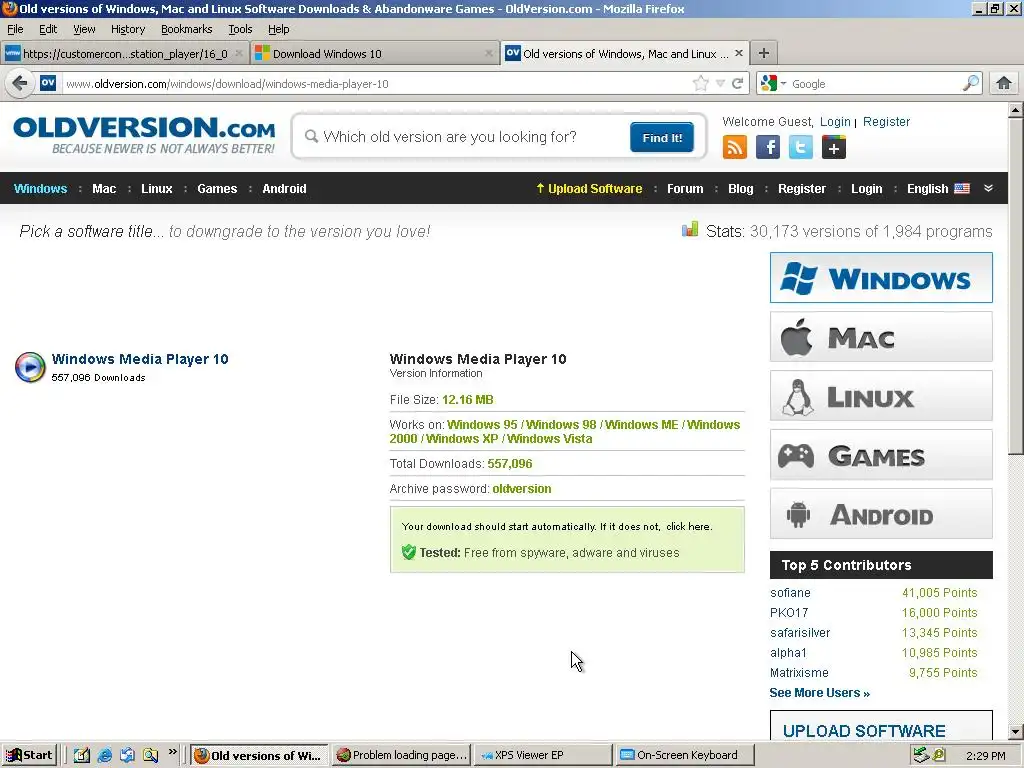The image size is (1024, 768).
Task: Click in the URL address field
Action: (376, 84)
